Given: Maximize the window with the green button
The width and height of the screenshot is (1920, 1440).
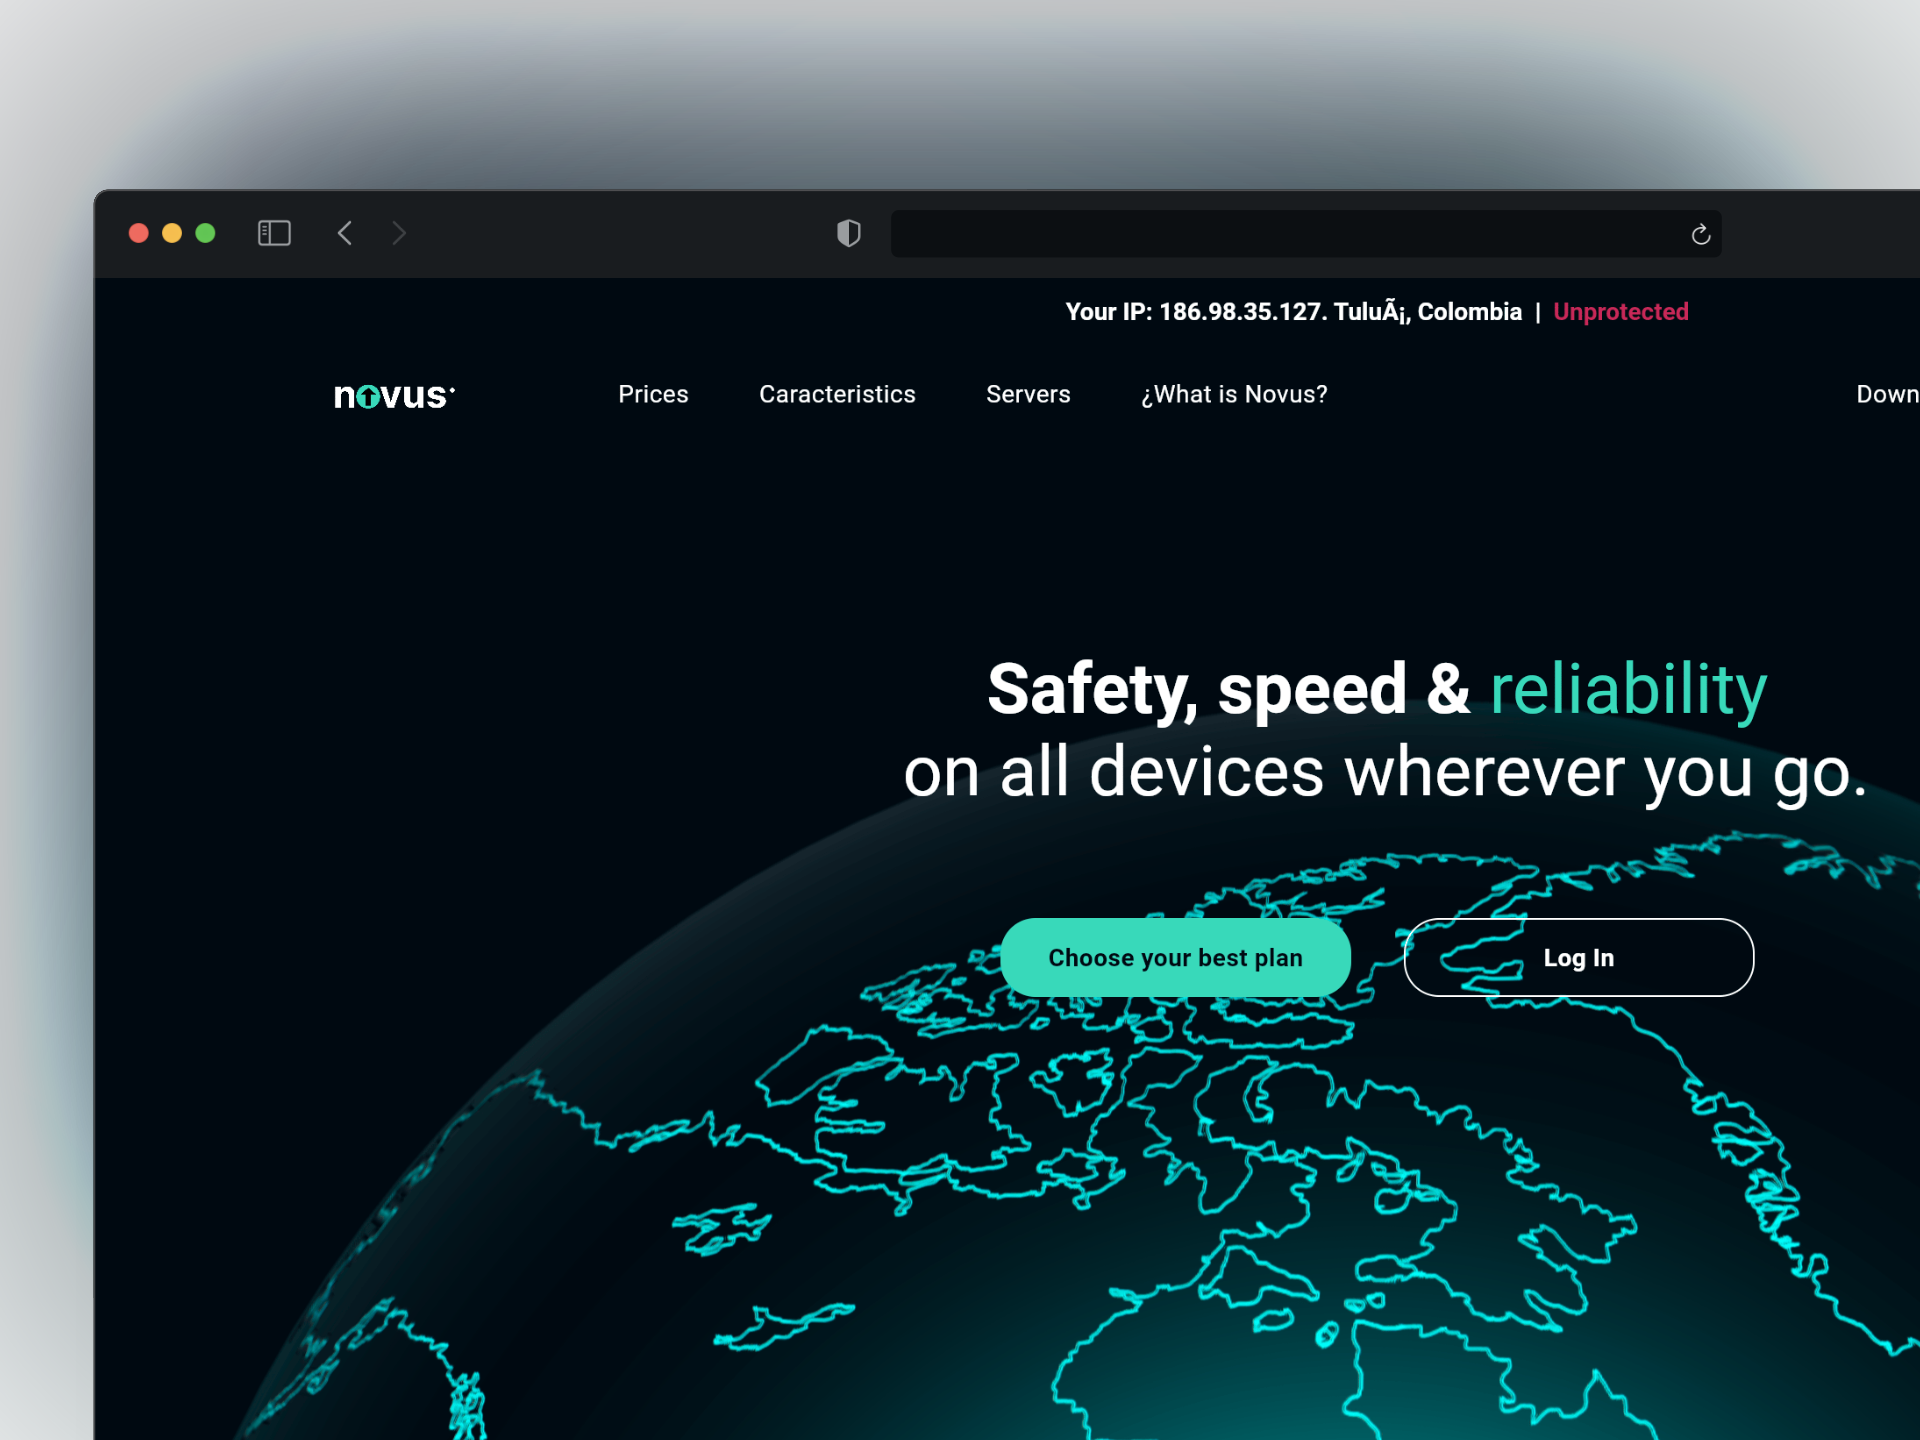Looking at the screenshot, I should coord(205,233).
